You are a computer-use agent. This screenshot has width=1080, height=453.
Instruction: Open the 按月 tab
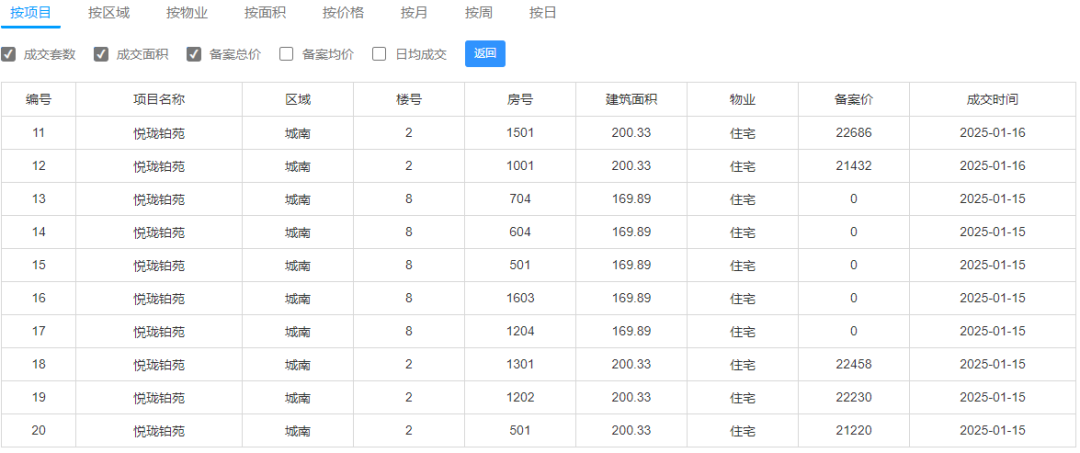[415, 12]
